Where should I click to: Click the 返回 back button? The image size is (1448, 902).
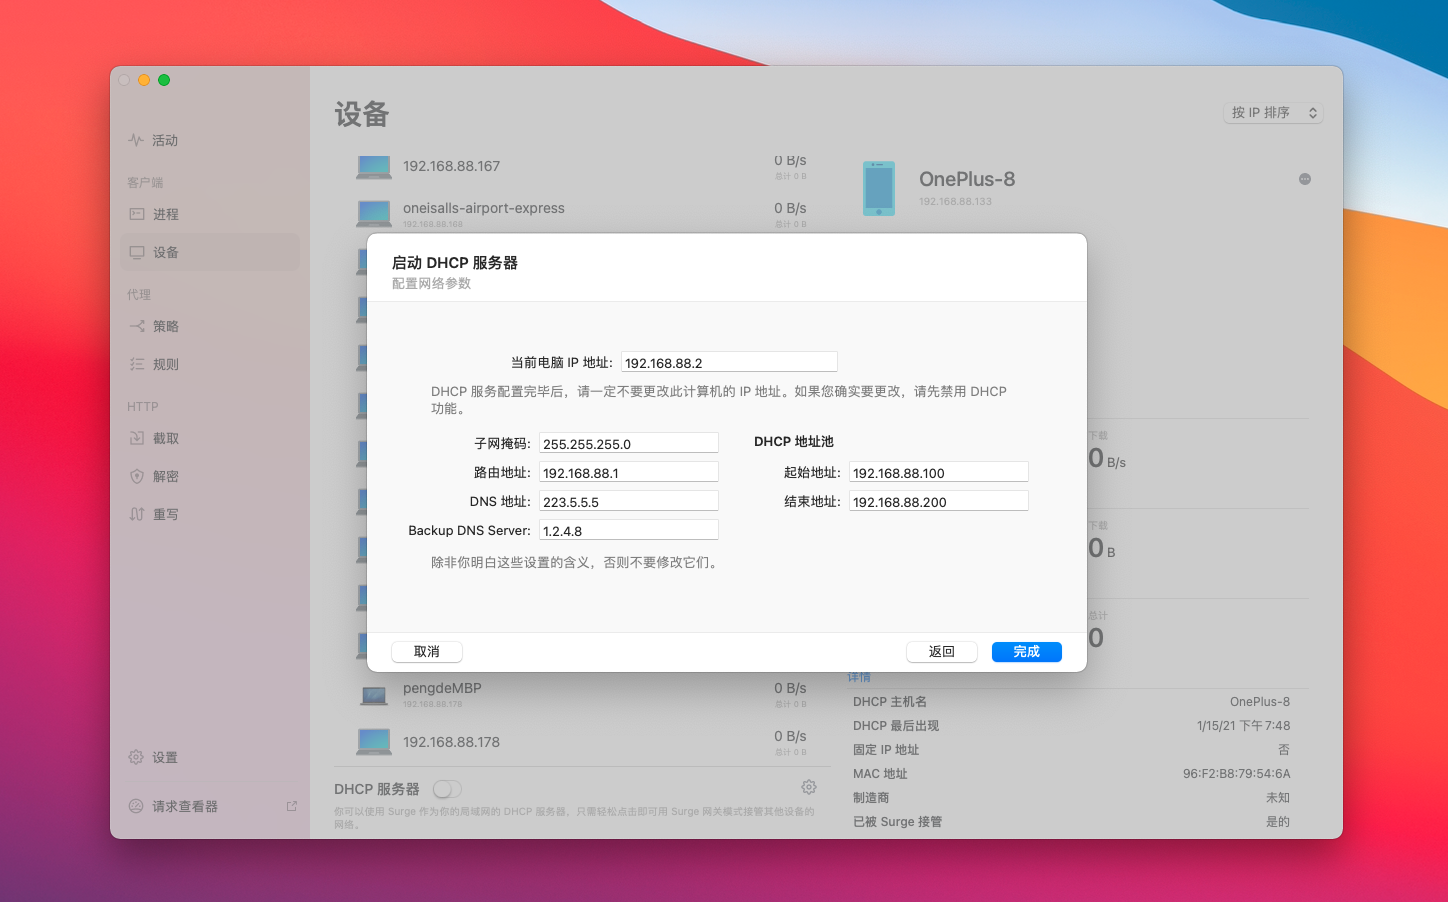coord(941,651)
